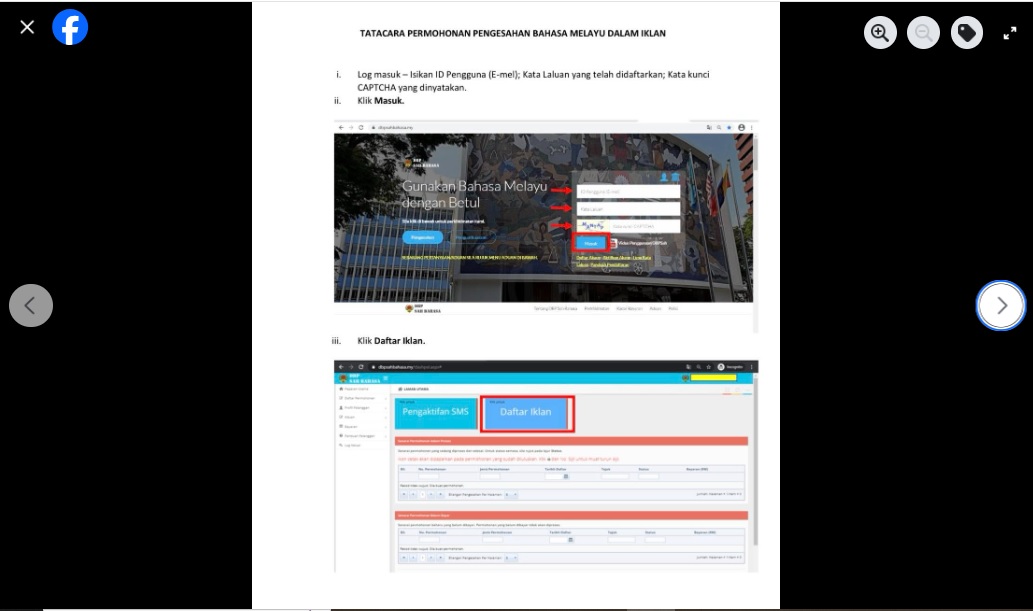Screen dimensions: 1033x611
Task: Click the ID Pengguna (E-mel) field
Action: (629, 191)
